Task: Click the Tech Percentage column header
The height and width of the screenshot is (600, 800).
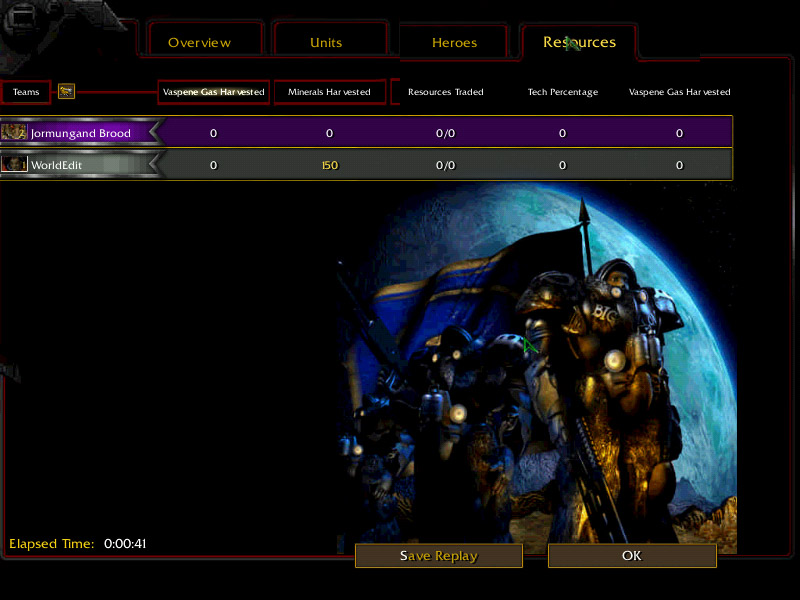Action: (x=563, y=92)
